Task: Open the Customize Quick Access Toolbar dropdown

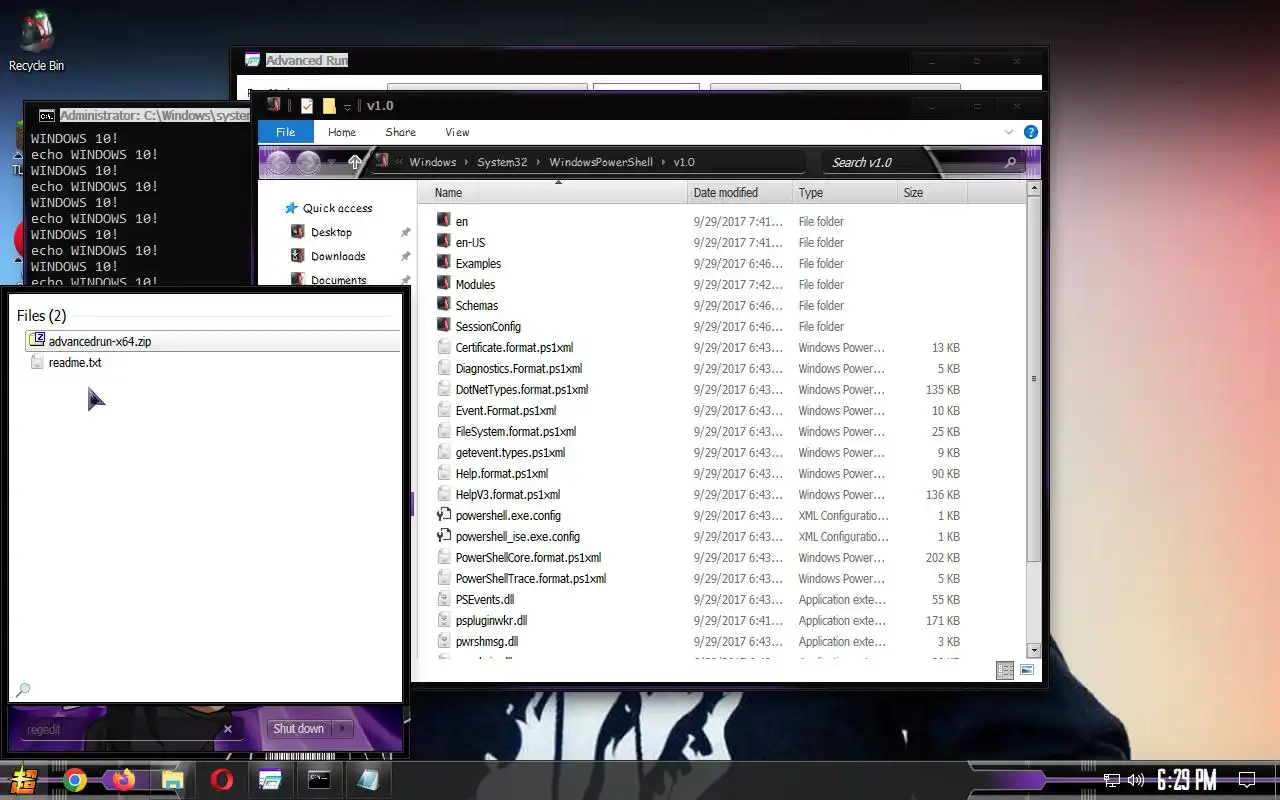Action: pyautogui.click(x=348, y=106)
